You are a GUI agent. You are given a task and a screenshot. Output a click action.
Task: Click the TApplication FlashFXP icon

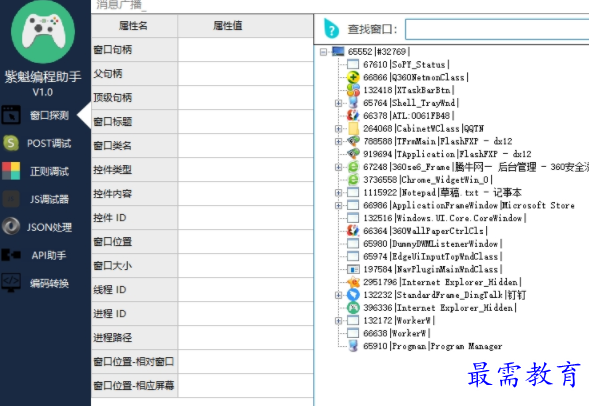(x=353, y=154)
